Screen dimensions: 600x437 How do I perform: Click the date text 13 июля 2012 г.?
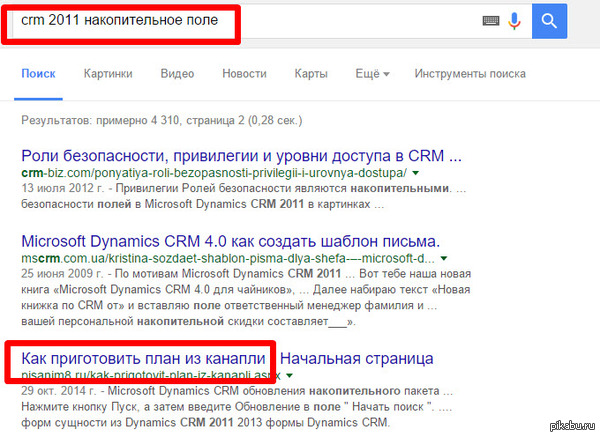click(x=63, y=188)
